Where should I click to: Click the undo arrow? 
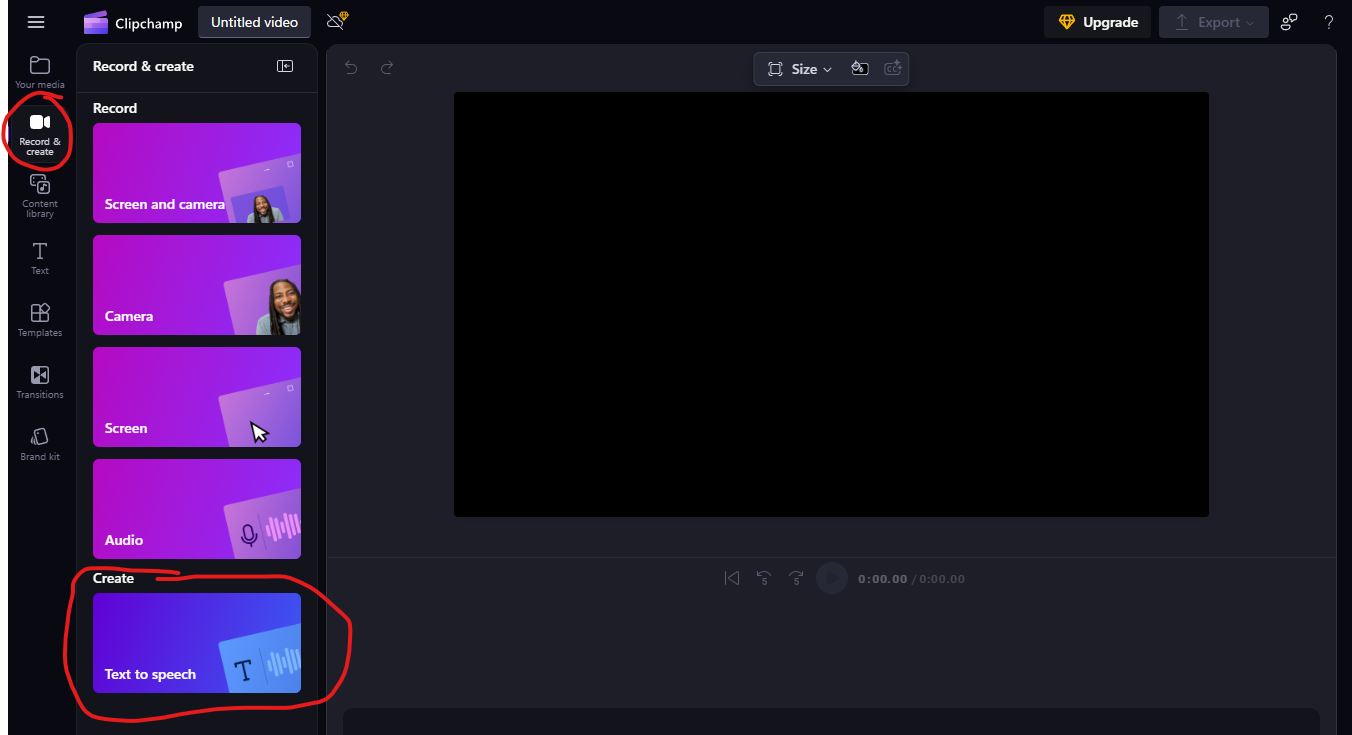click(x=351, y=67)
